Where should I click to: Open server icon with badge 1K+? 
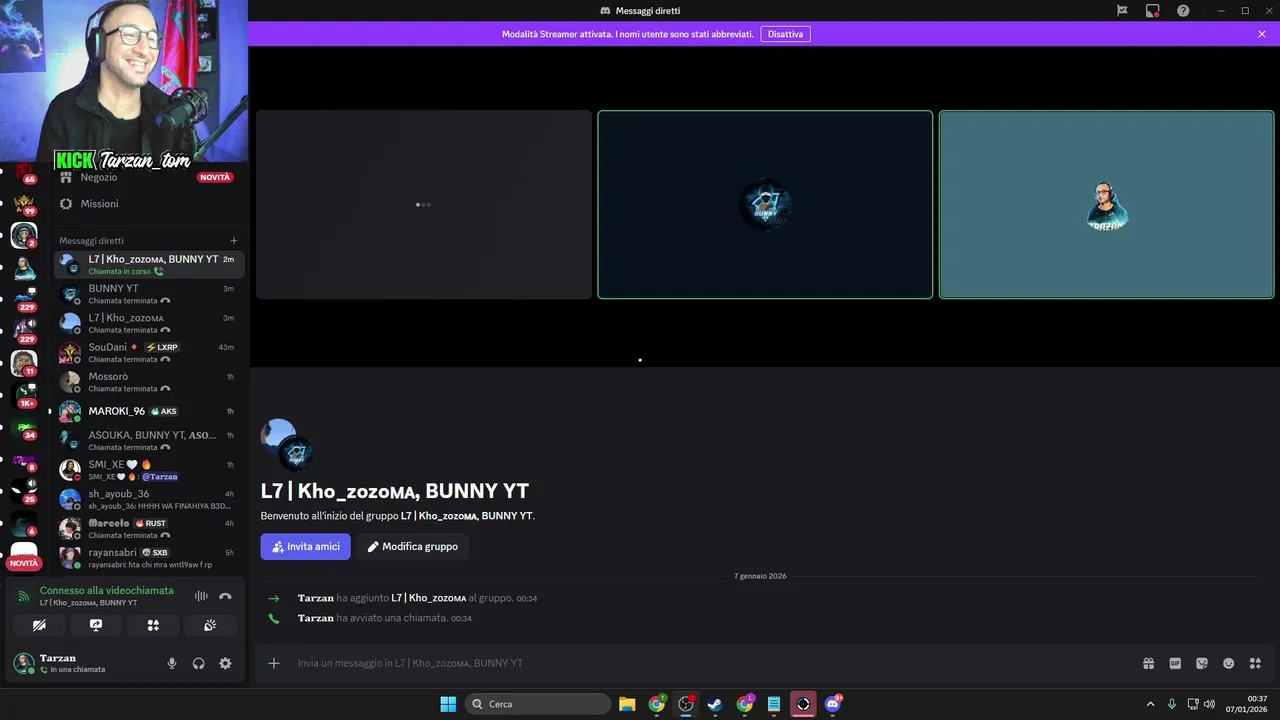[x=24, y=395]
